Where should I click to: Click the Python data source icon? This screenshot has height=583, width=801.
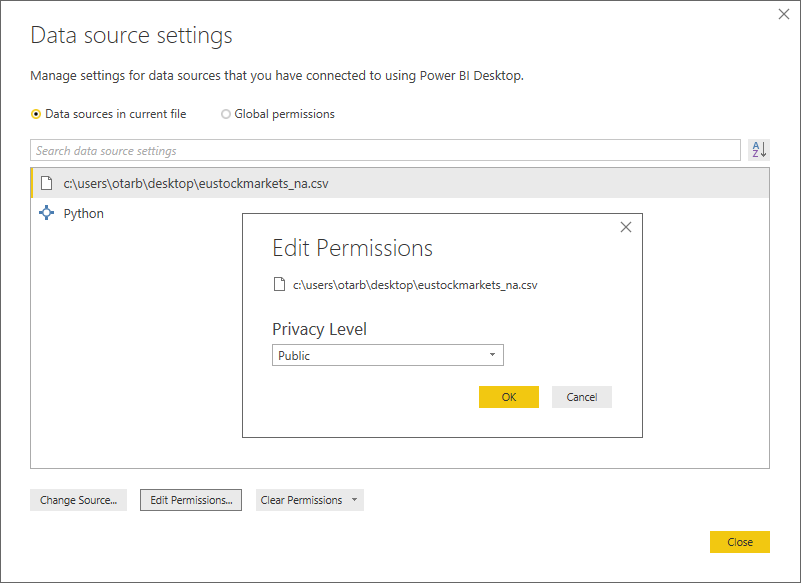pyautogui.click(x=46, y=213)
